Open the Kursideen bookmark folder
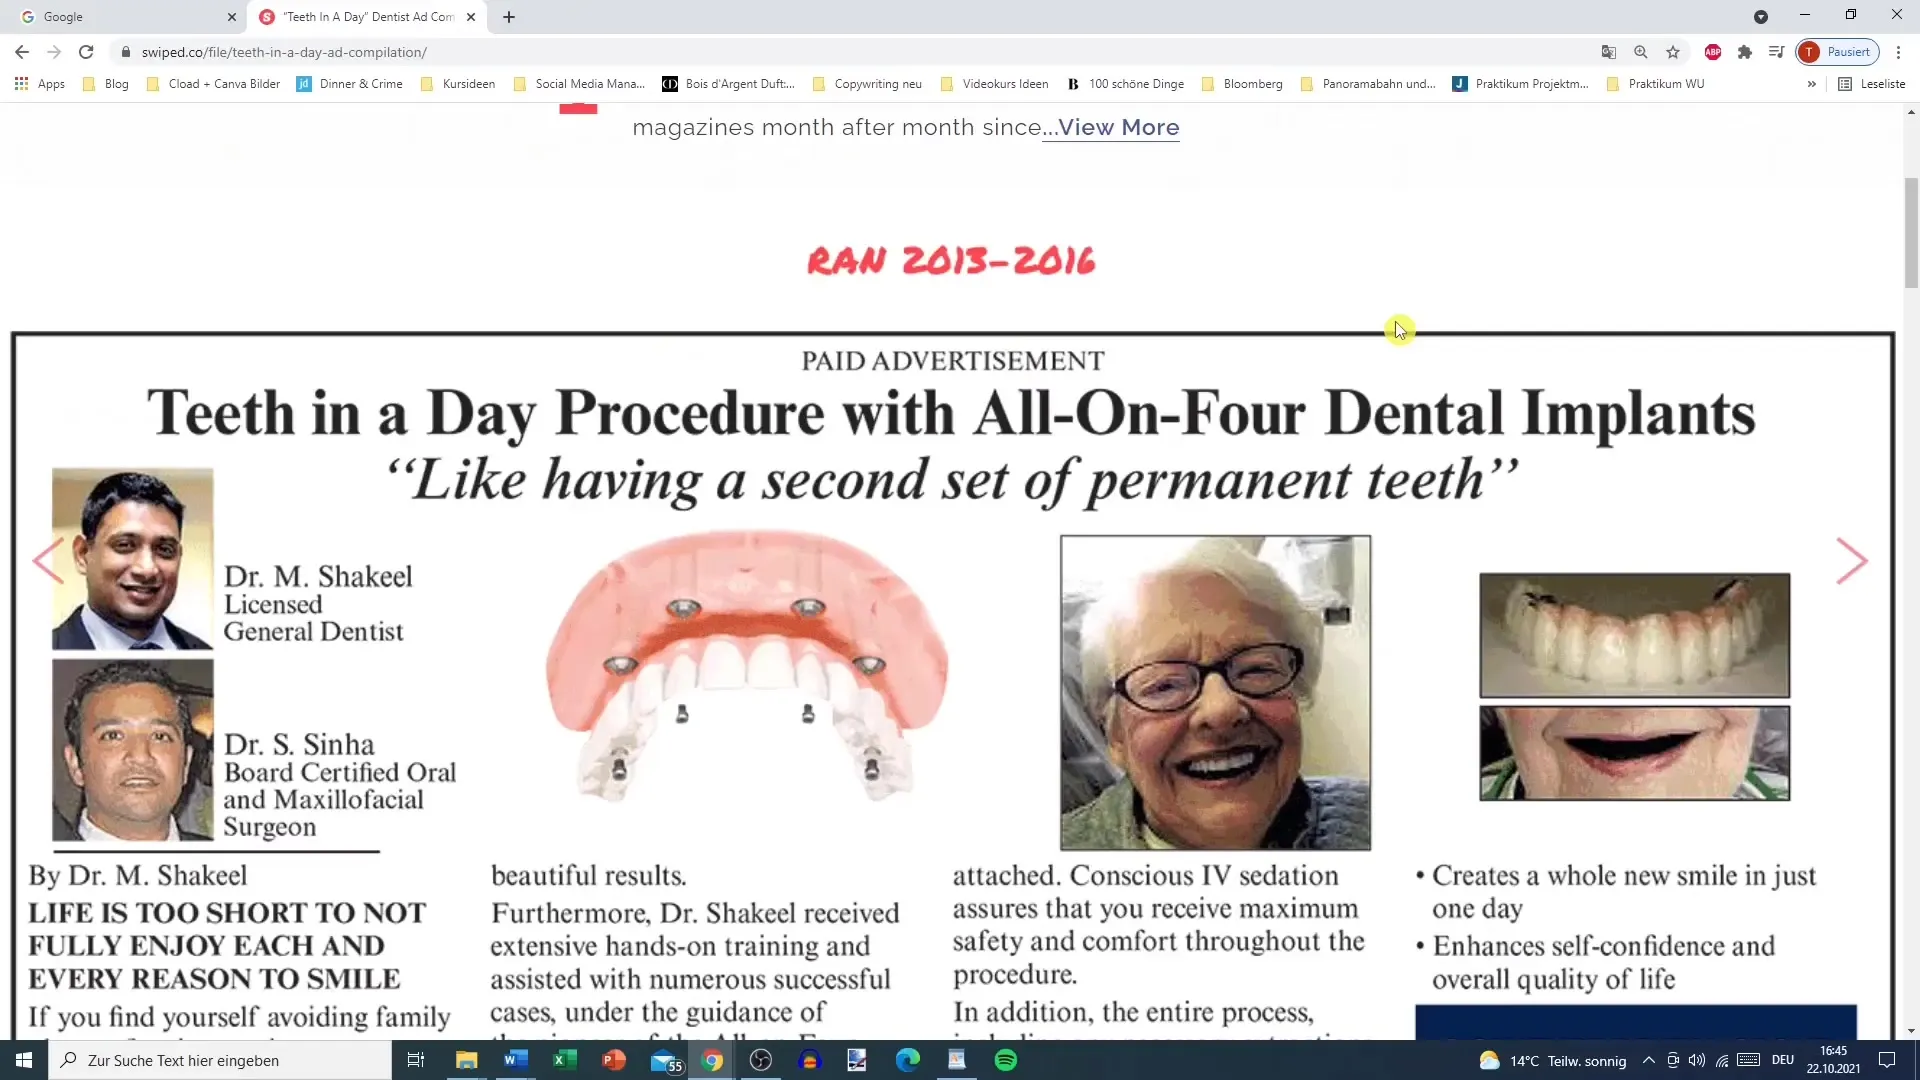The image size is (1920, 1080). tap(458, 84)
